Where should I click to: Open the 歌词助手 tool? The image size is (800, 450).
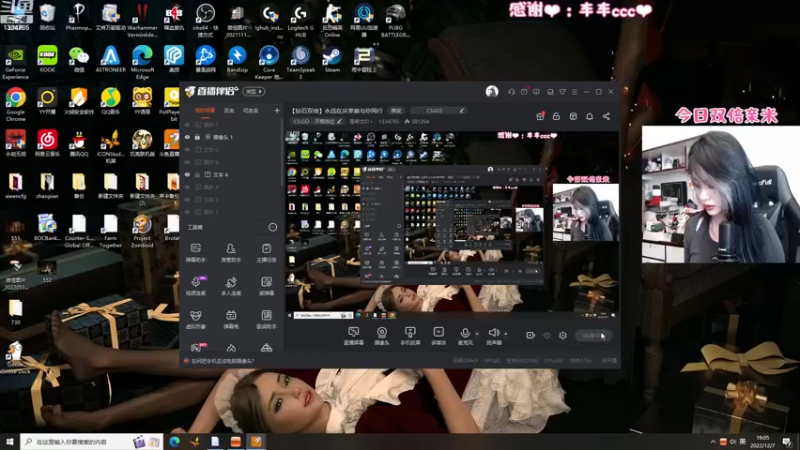point(266,319)
